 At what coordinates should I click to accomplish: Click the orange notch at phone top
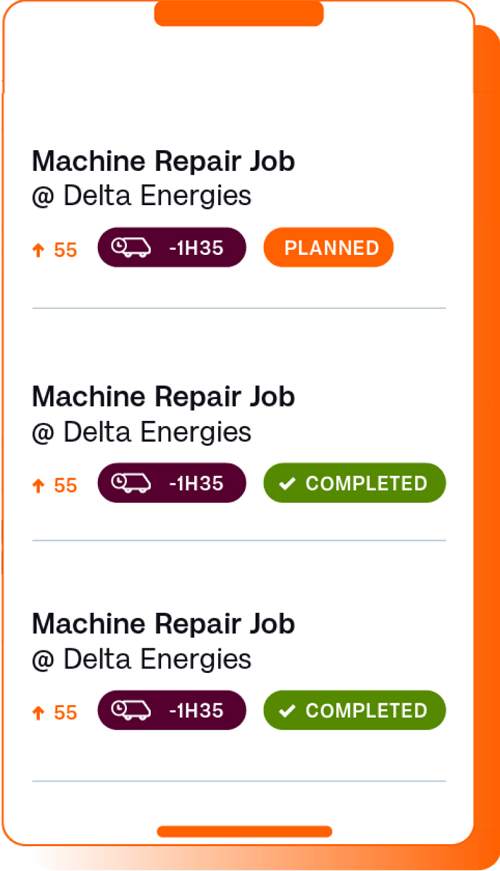click(239, 13)
